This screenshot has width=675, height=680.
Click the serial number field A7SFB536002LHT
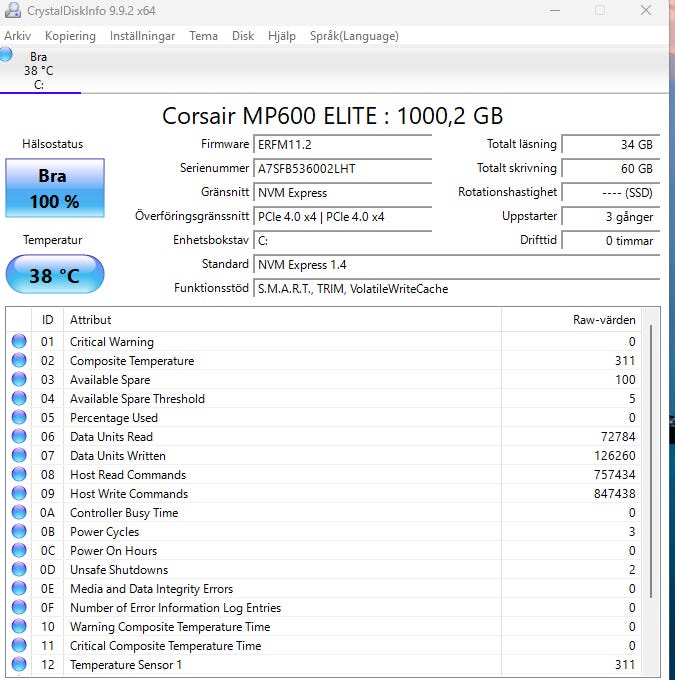pyautogui.click(x=342, y=169)
